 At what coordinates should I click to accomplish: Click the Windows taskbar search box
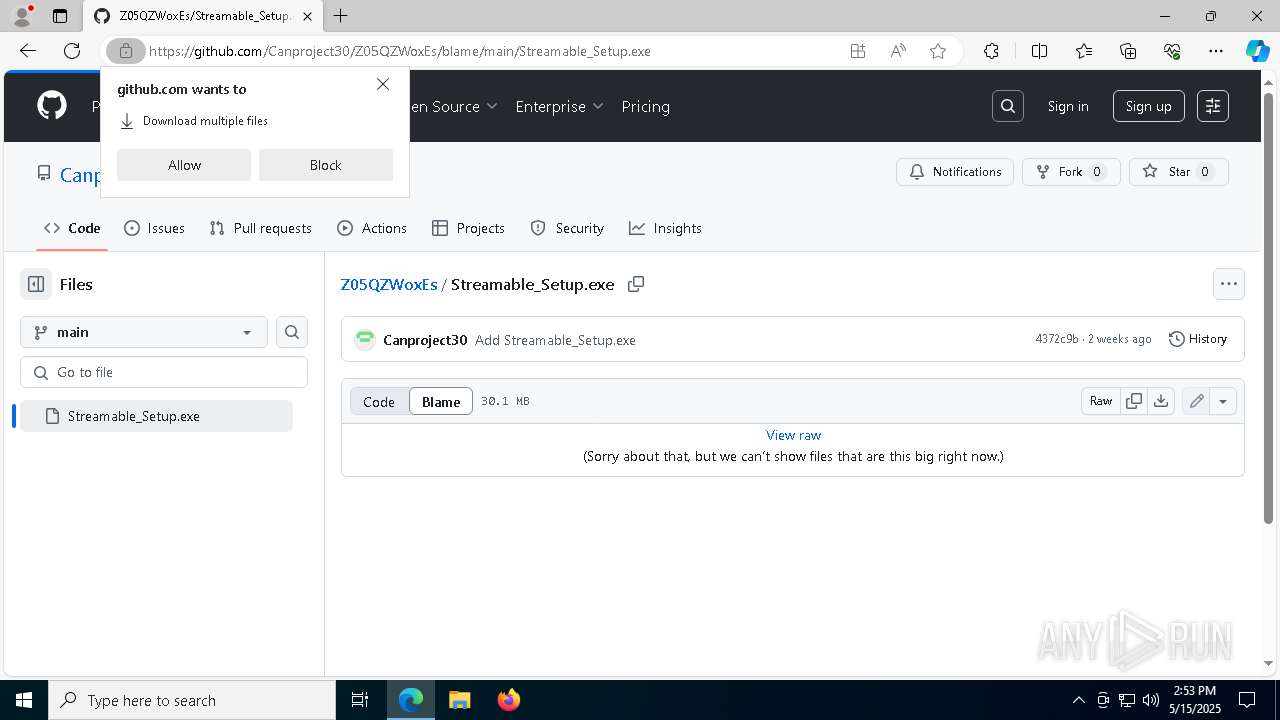point(192,700)
